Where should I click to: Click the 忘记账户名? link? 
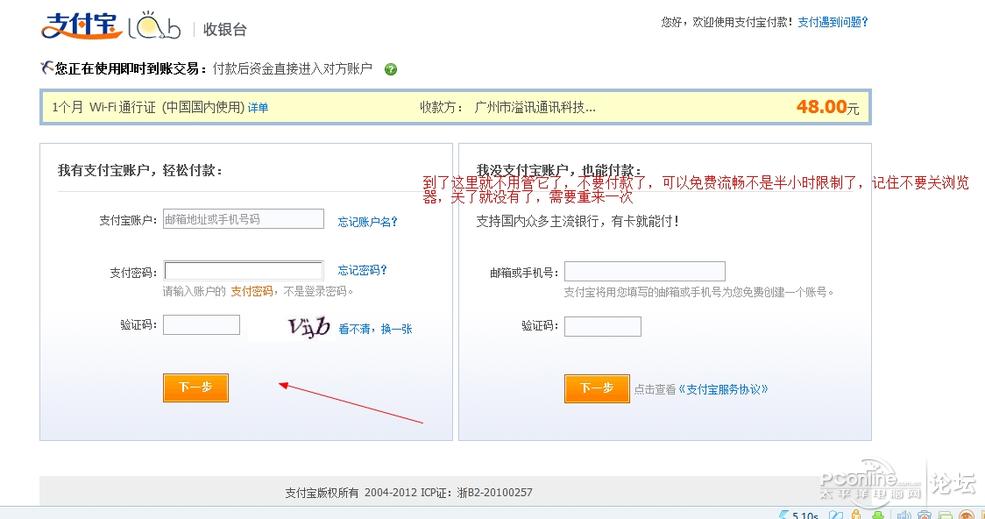[x=367, y=222]
